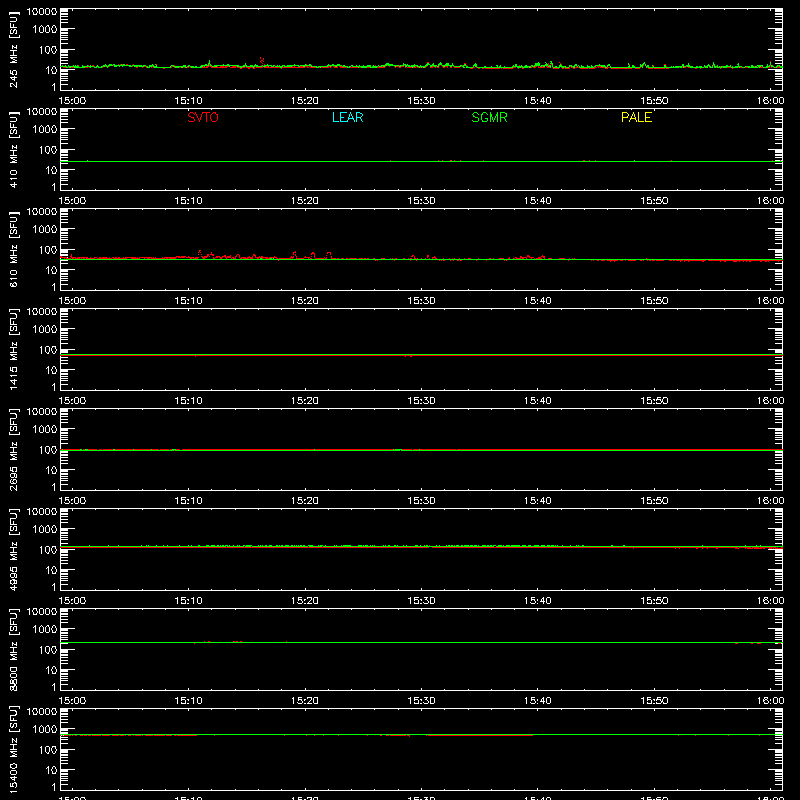Screen dimensions: 800x800
Task: Click the green SGMR station label
Action: [x=489, y=117]
